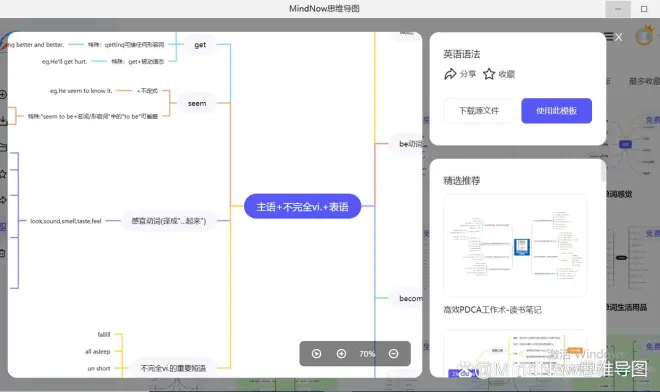
Task: Click 'eg.He seem to know it.' text
Action: [81, 91]
